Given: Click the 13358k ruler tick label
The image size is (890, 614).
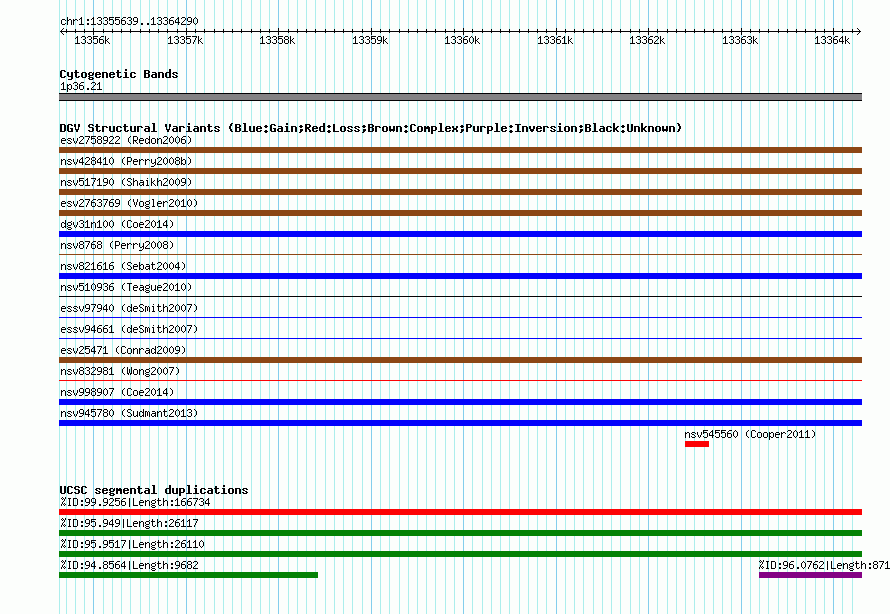Looking at the screenshot, I should pyautogui.click(x=277, y=40).
